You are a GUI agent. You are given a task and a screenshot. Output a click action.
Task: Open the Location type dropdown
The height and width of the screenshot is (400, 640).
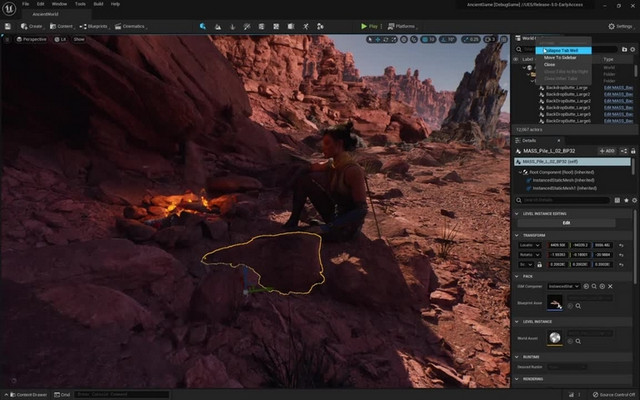(x=529, y=245)
